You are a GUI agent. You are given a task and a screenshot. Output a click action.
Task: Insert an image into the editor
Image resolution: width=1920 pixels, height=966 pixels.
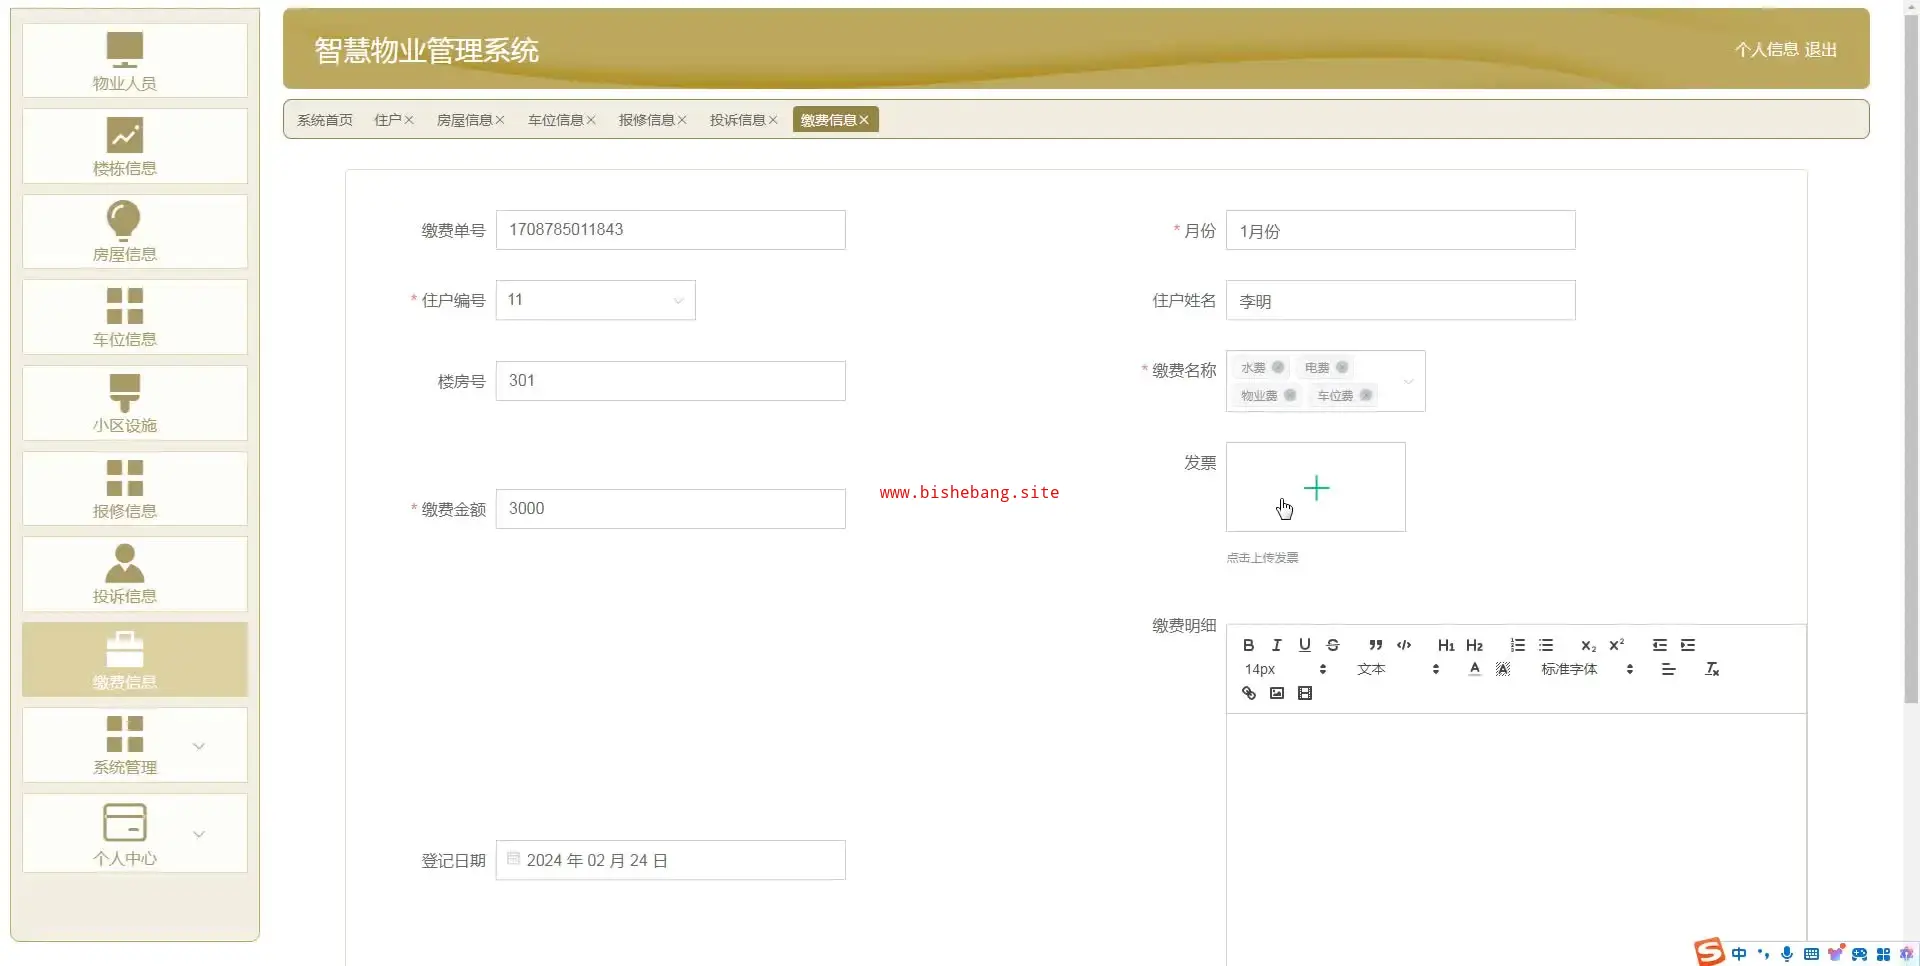[x=1277, y=693]
